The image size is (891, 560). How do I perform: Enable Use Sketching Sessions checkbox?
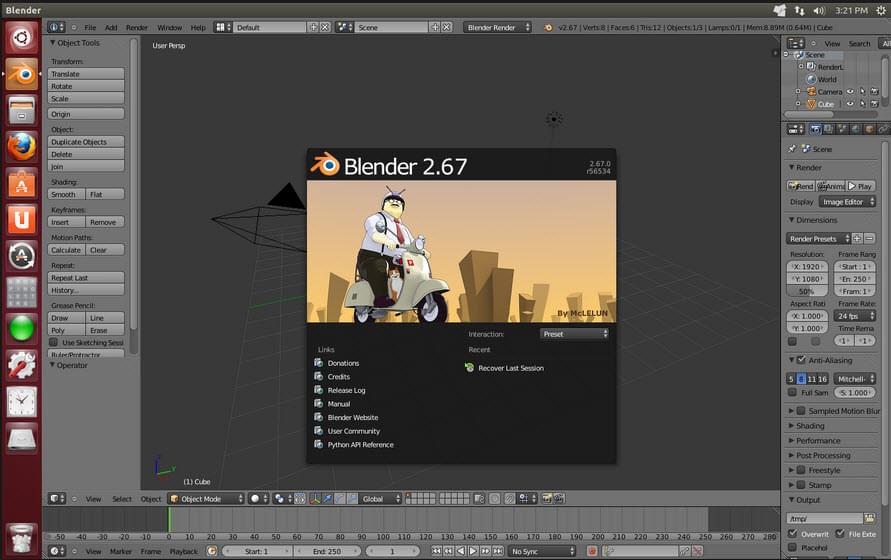click(53, 342)
